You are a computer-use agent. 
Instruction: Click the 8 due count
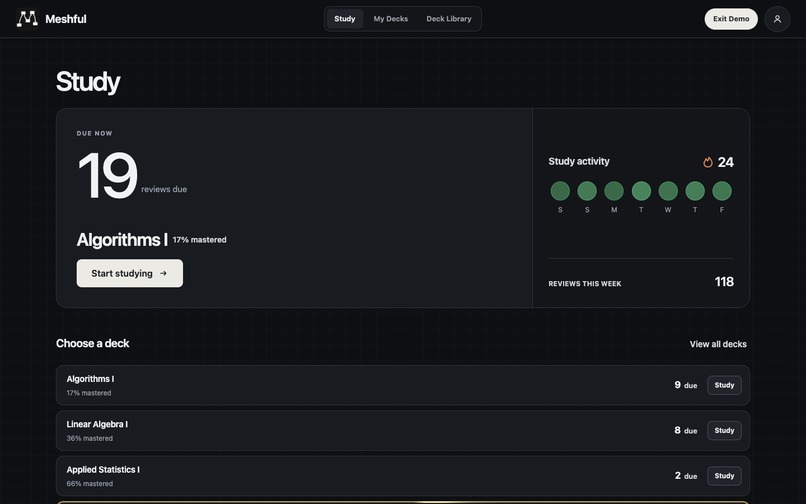point(677,430)
